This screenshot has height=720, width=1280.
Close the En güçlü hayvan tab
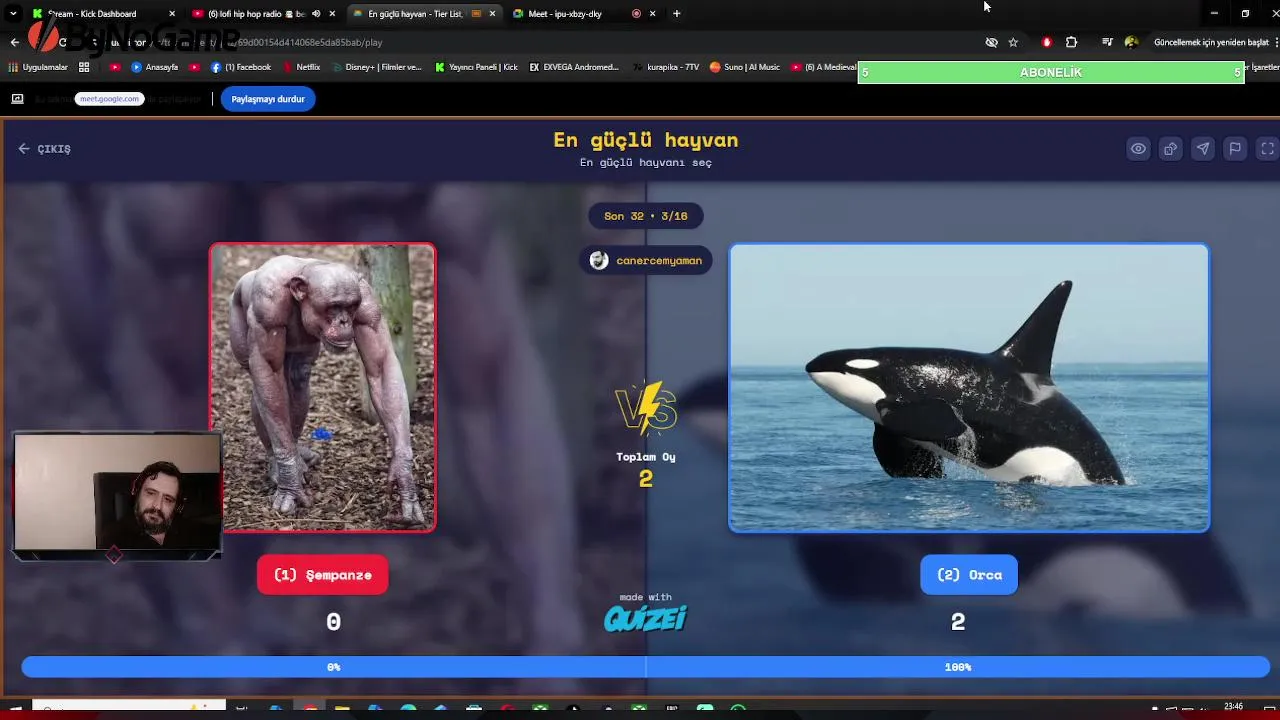[x=492, y=14]
